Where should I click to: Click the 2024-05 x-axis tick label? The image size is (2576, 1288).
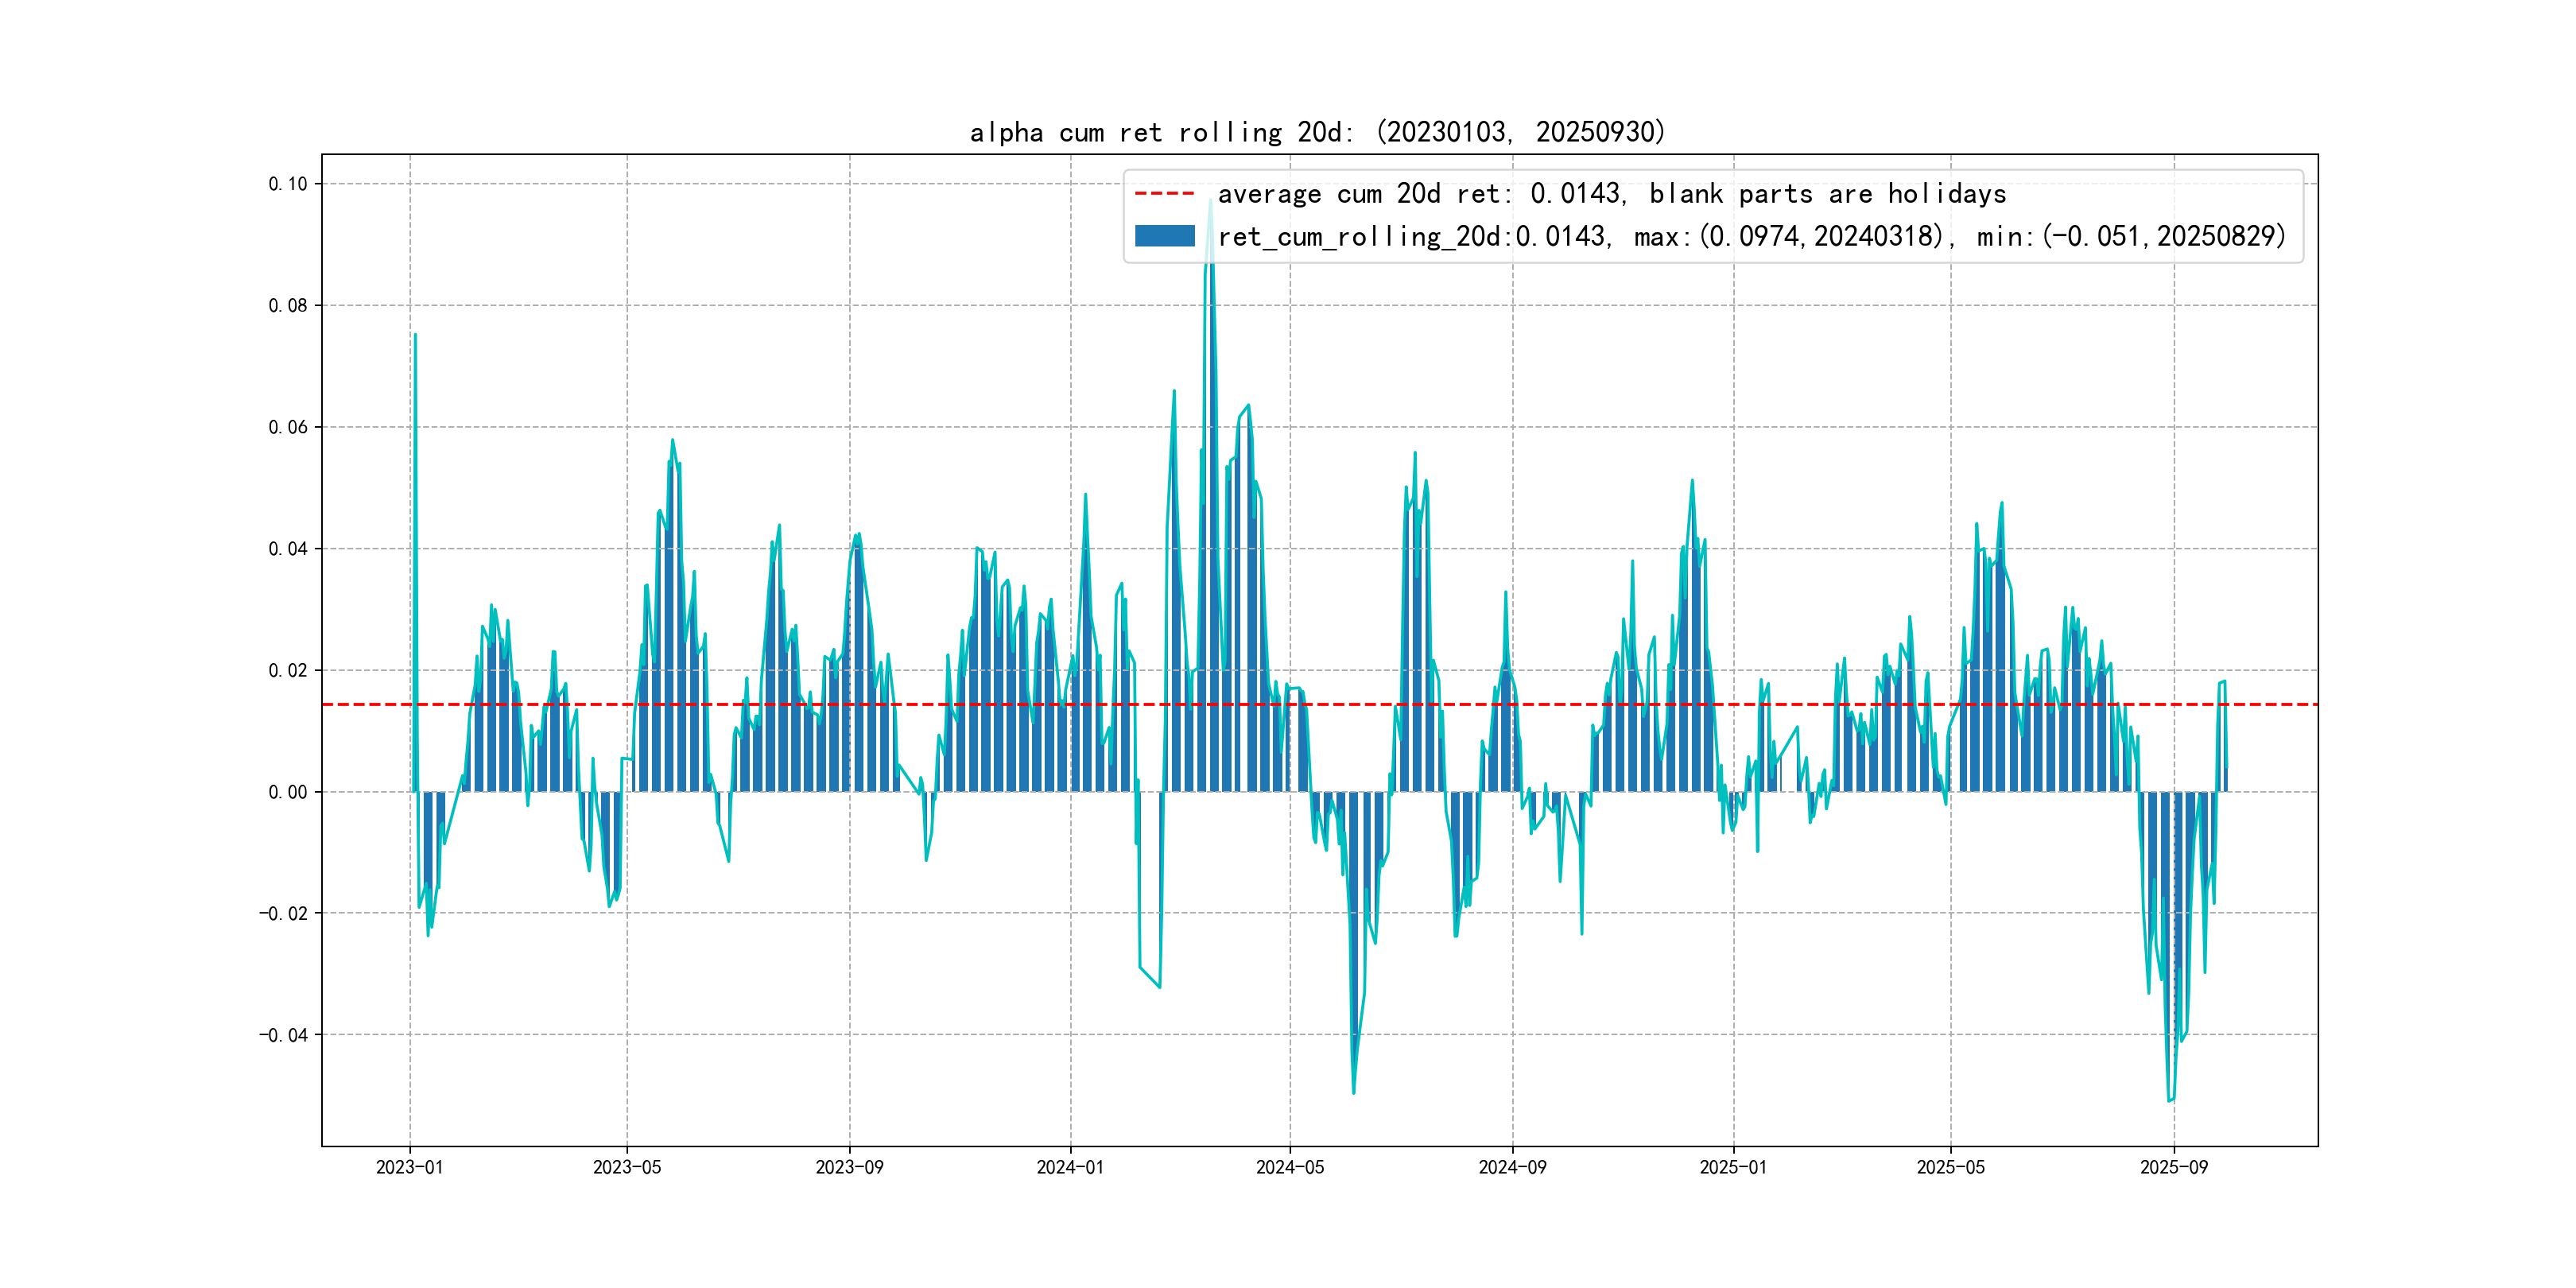pos(1290,1167)
